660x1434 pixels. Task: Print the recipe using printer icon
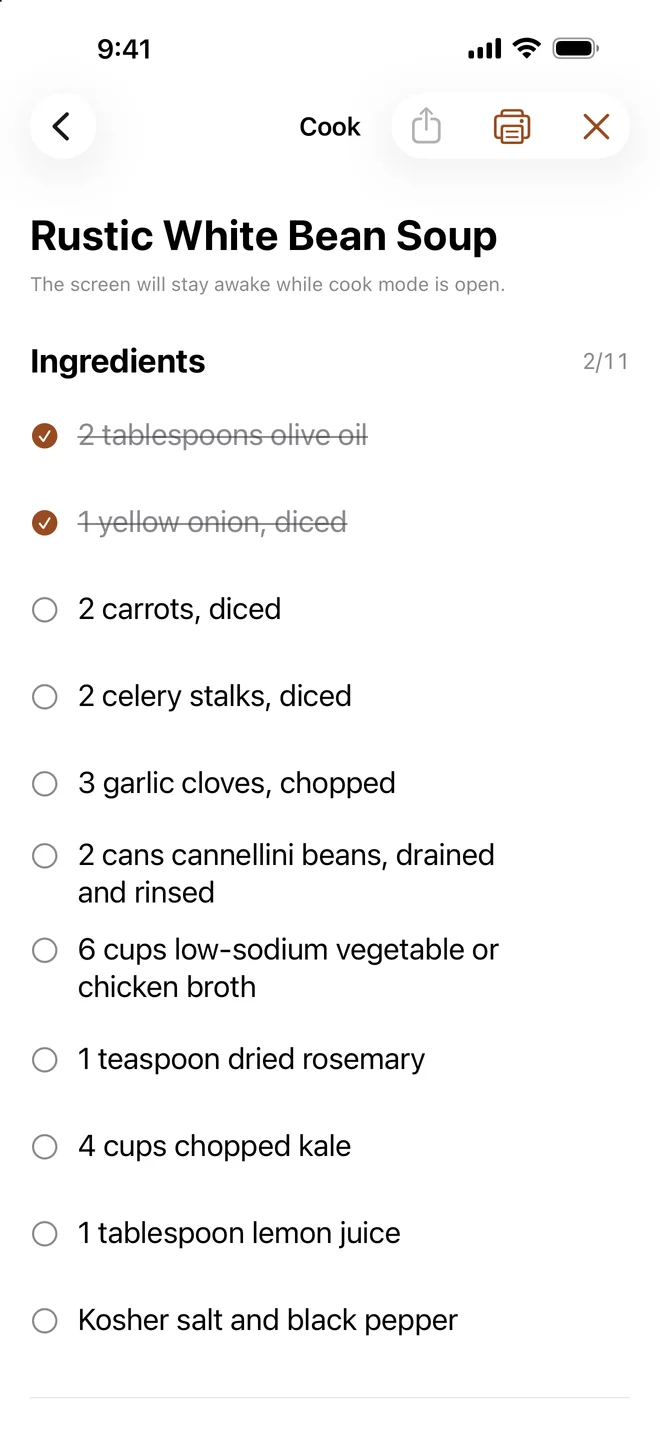coord(512,127)
